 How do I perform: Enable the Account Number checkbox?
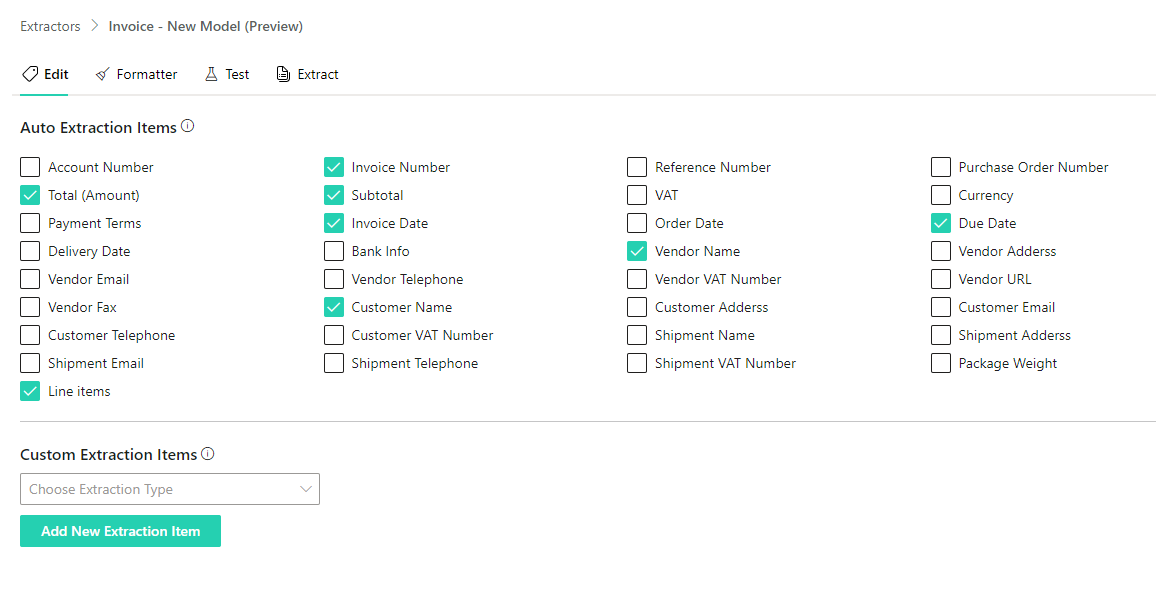[x=30, y=167]
